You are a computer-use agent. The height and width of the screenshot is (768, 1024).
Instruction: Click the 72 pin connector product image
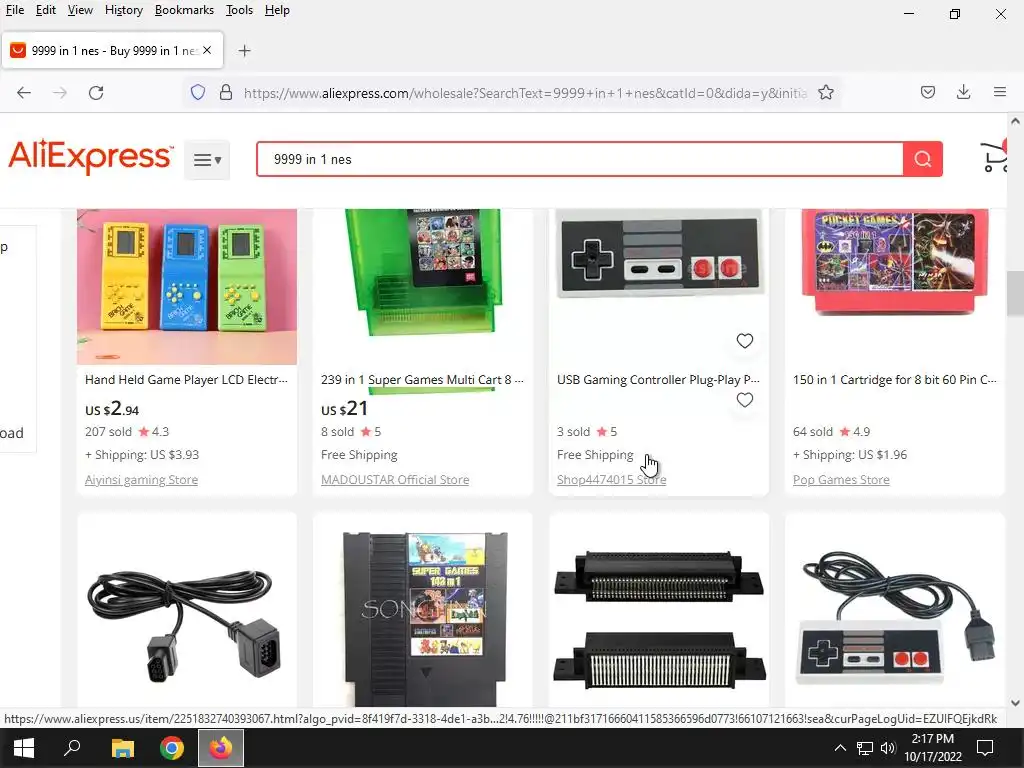(x=659, y=620)
